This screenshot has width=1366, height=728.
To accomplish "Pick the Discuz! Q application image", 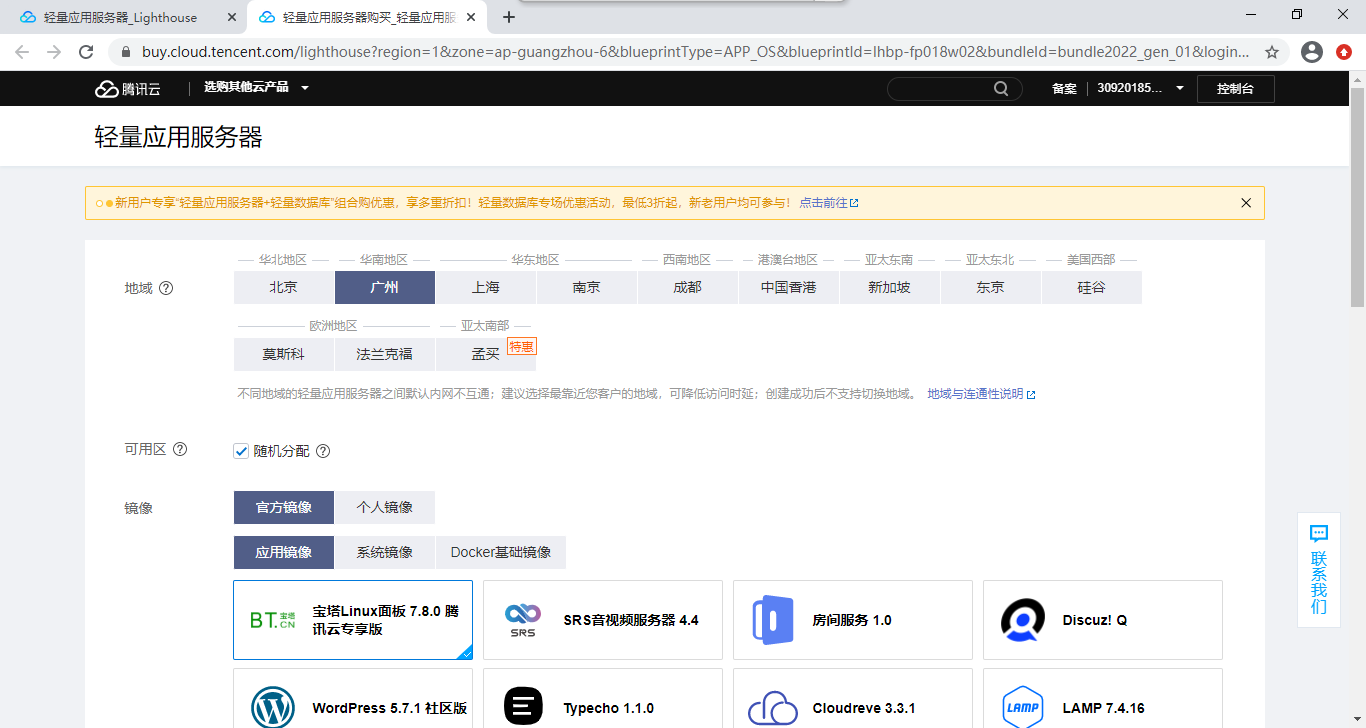I will [x=1102, y=620].
